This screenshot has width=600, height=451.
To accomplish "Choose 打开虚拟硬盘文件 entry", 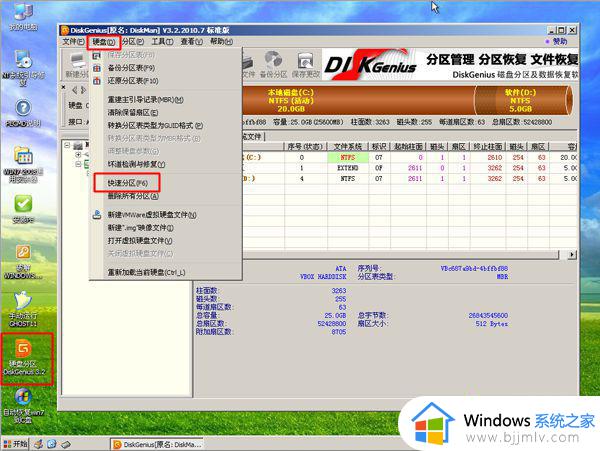I will point(140,241).
